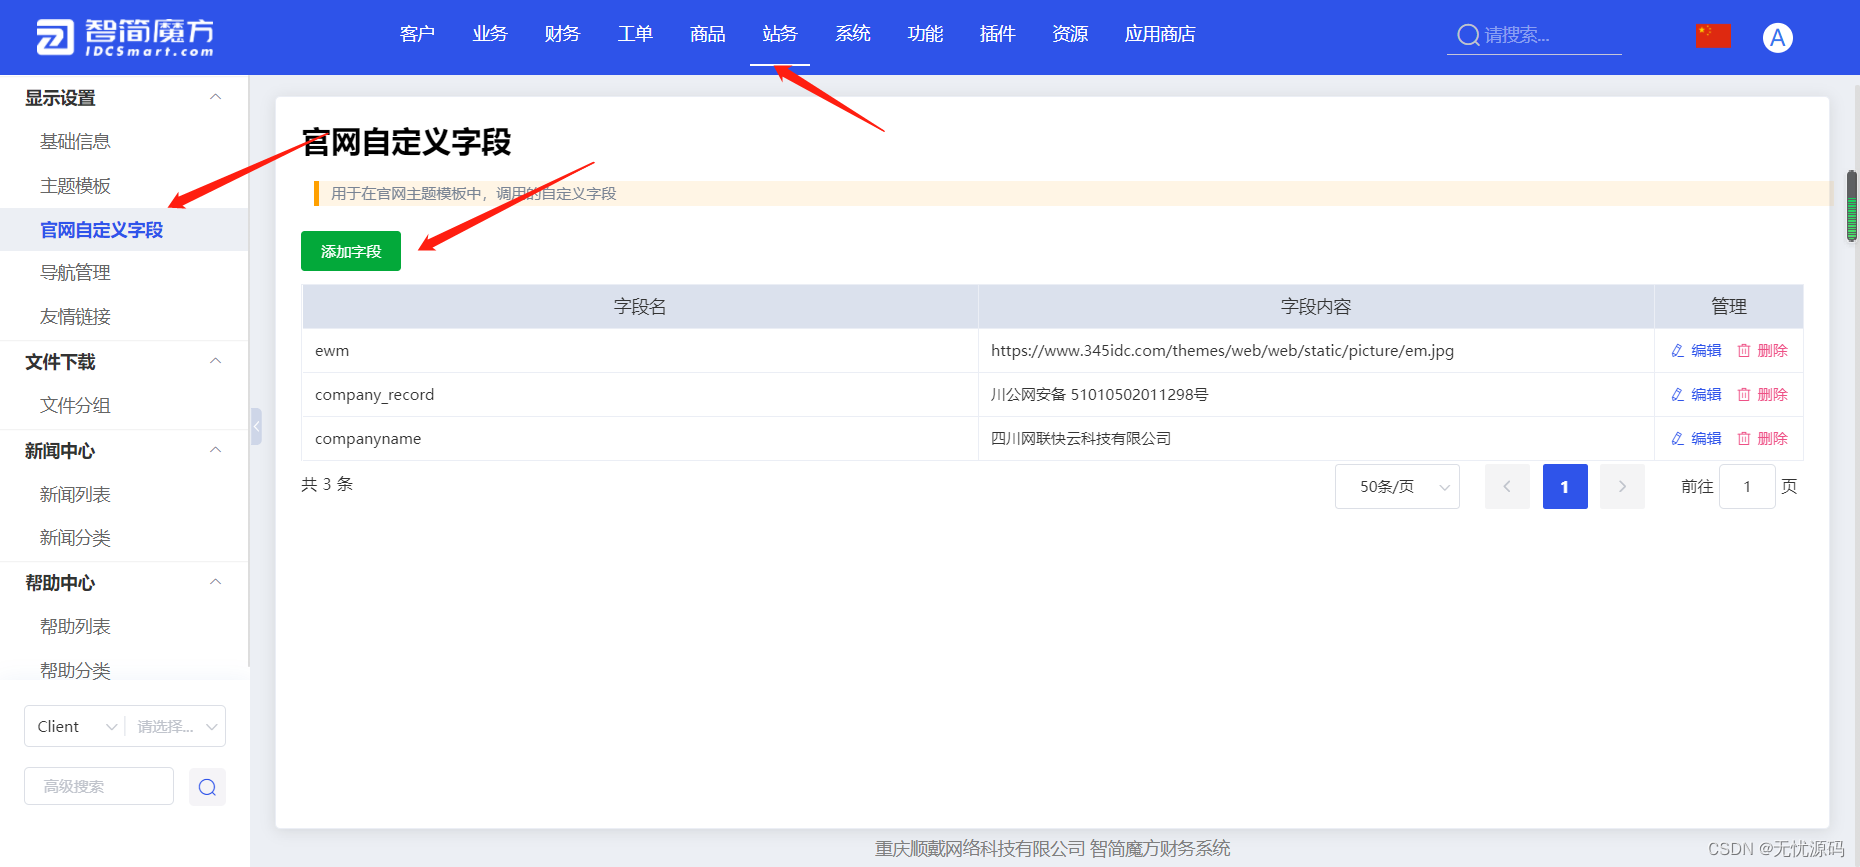Open the 50条/页 page size dropdown
The image size is (1860, 867).
click(1396, 487)
